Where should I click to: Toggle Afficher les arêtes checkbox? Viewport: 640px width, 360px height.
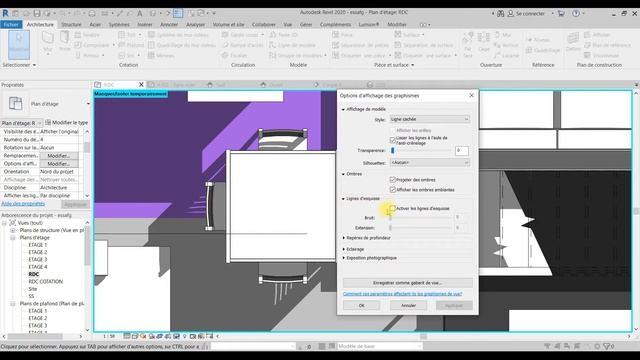pos(393,130)
